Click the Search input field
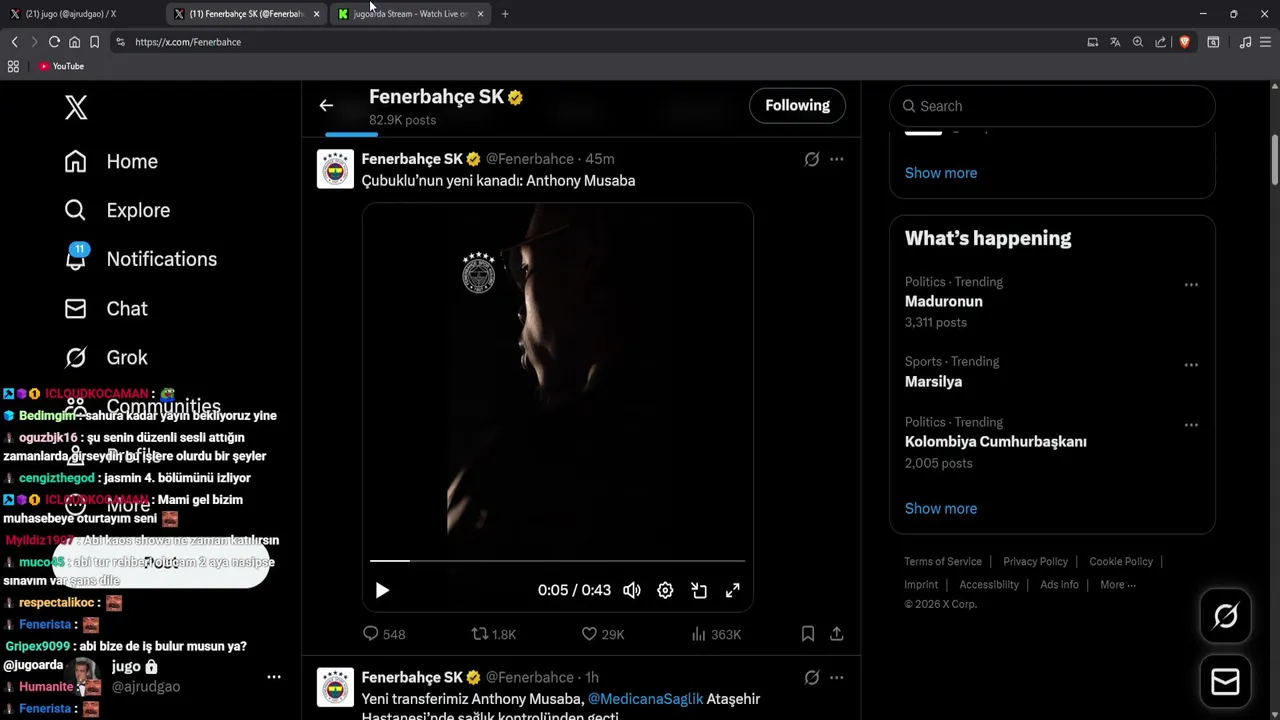This screenshot has width=1280, height=720. pyautogui.click(x=1052, y=106)
